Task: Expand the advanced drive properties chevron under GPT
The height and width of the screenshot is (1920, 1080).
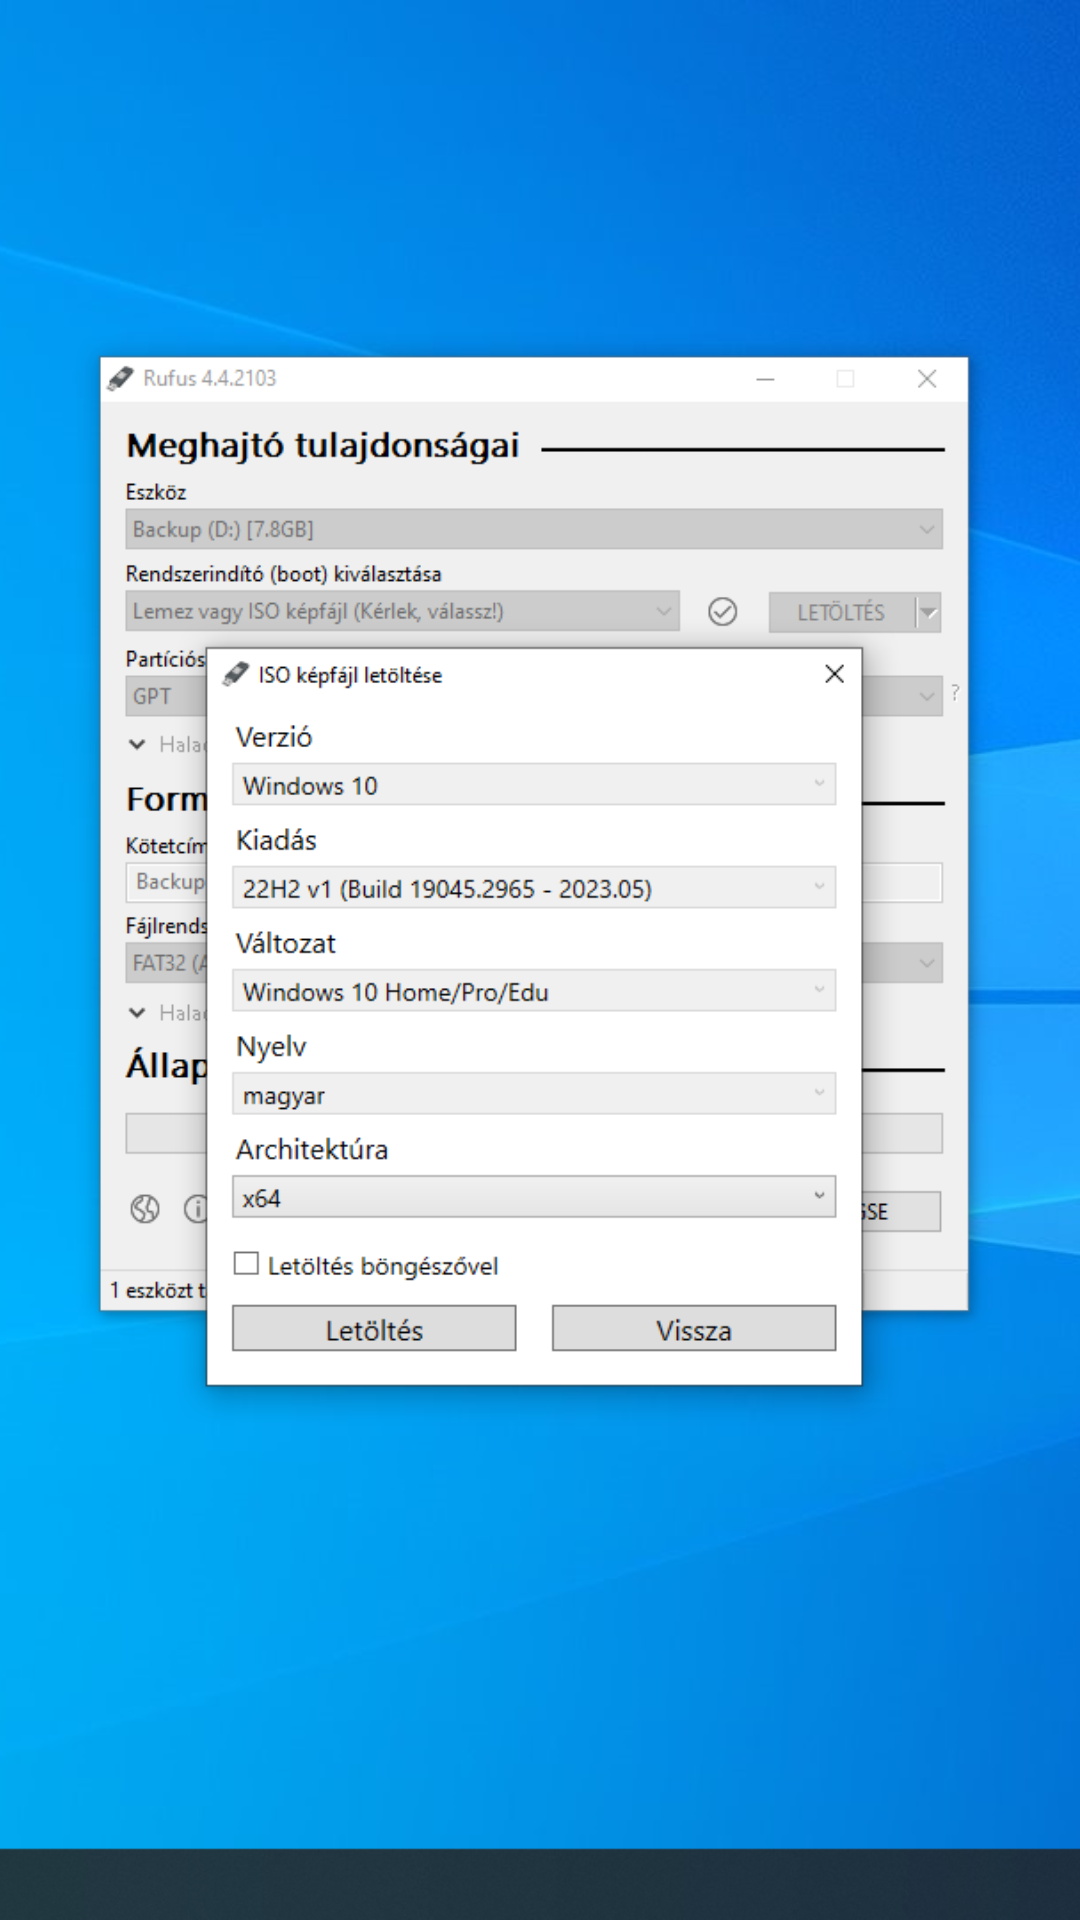Action: click(138, 744)
